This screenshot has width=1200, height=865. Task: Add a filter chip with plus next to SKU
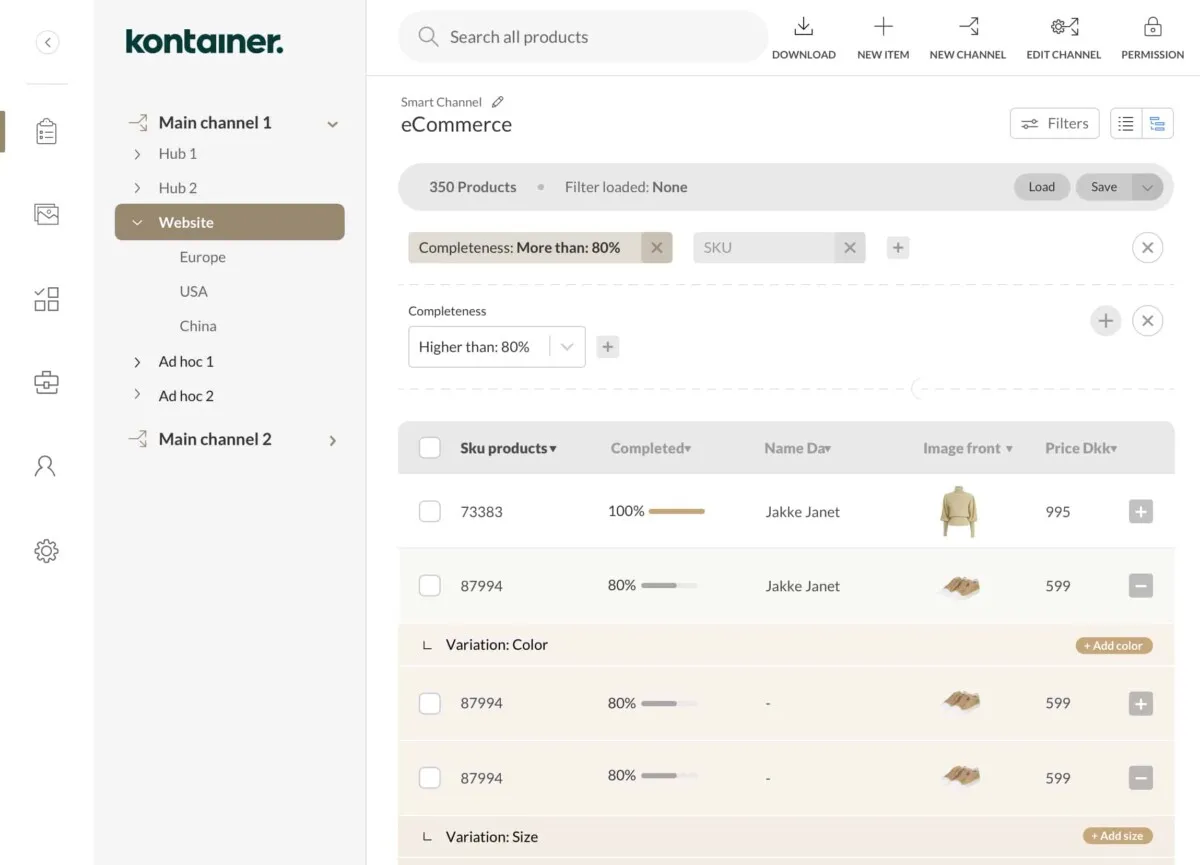(x=898, y=248)
